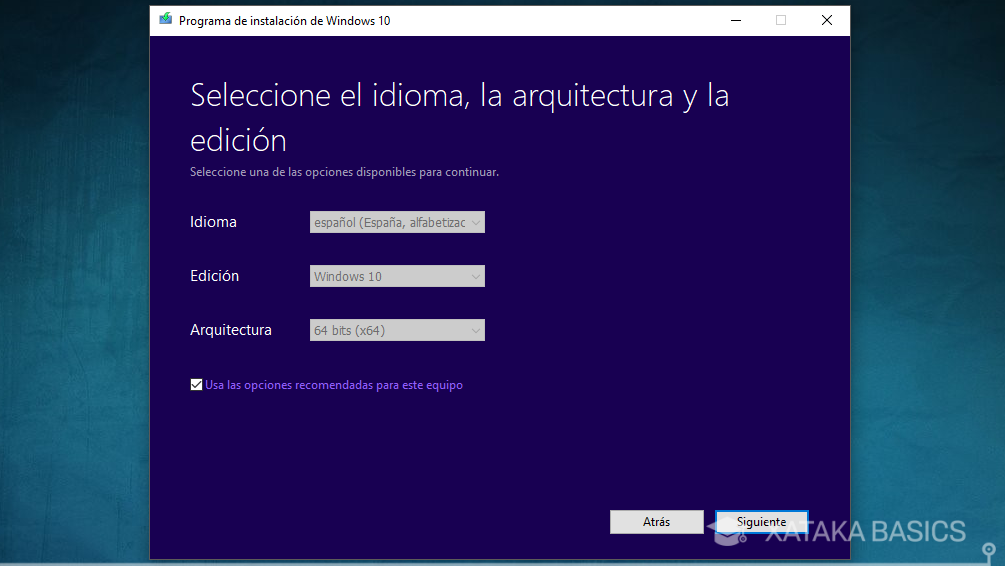Screen dimensions: 1005x566
Task: Click the maximize button in title bar
Action: click(781, 21)
